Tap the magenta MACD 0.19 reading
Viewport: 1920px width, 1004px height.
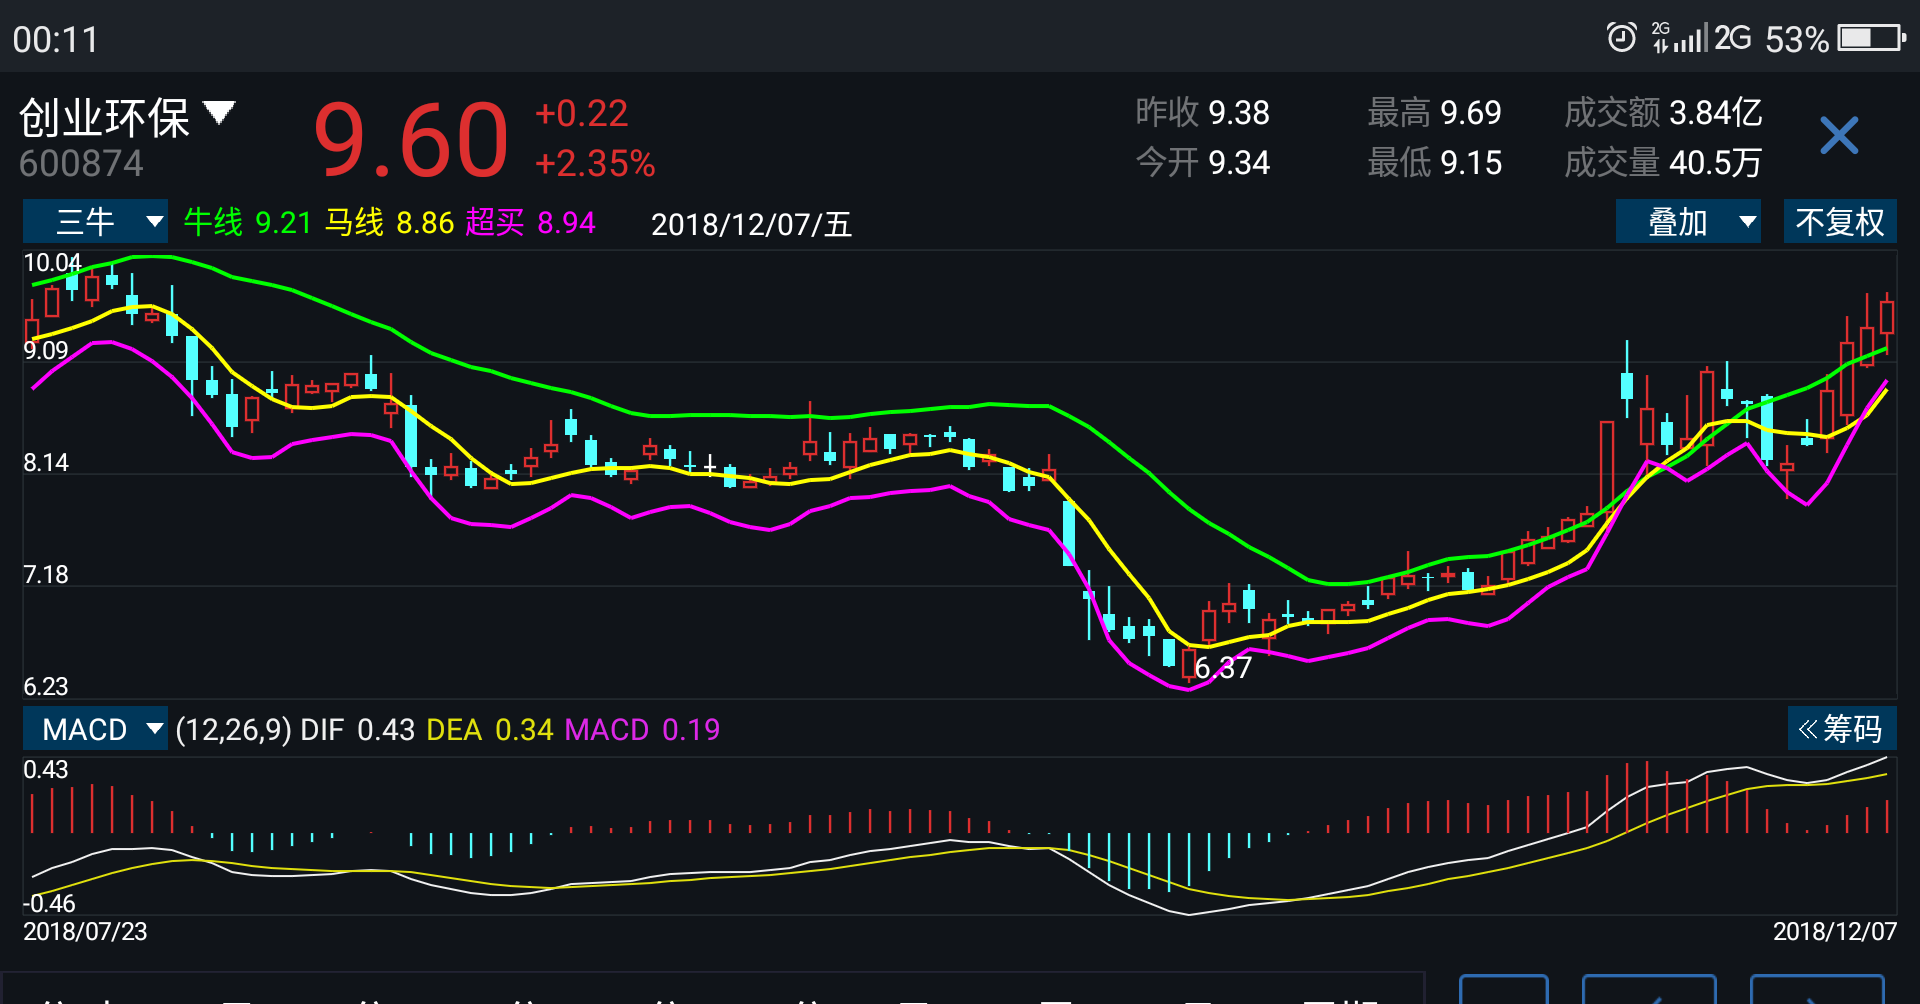pyautogui.click(x=642, y=730)
